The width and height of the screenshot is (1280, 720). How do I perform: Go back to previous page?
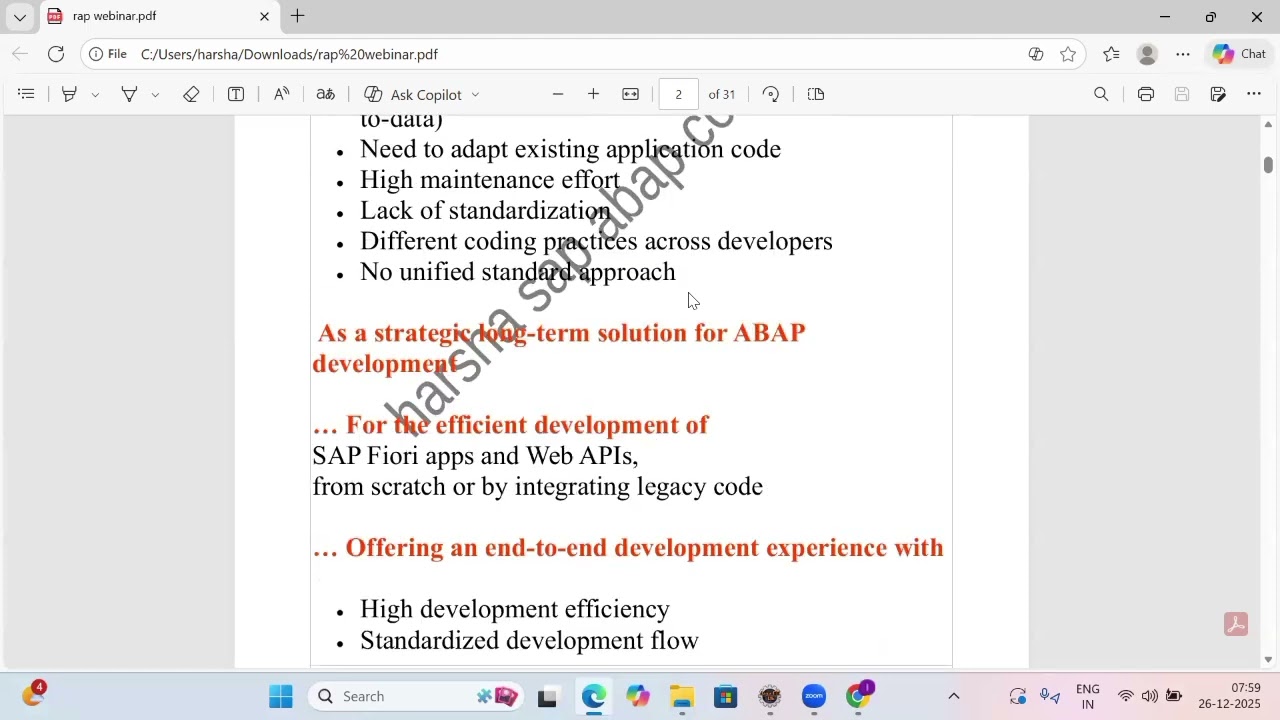point(20,54)
